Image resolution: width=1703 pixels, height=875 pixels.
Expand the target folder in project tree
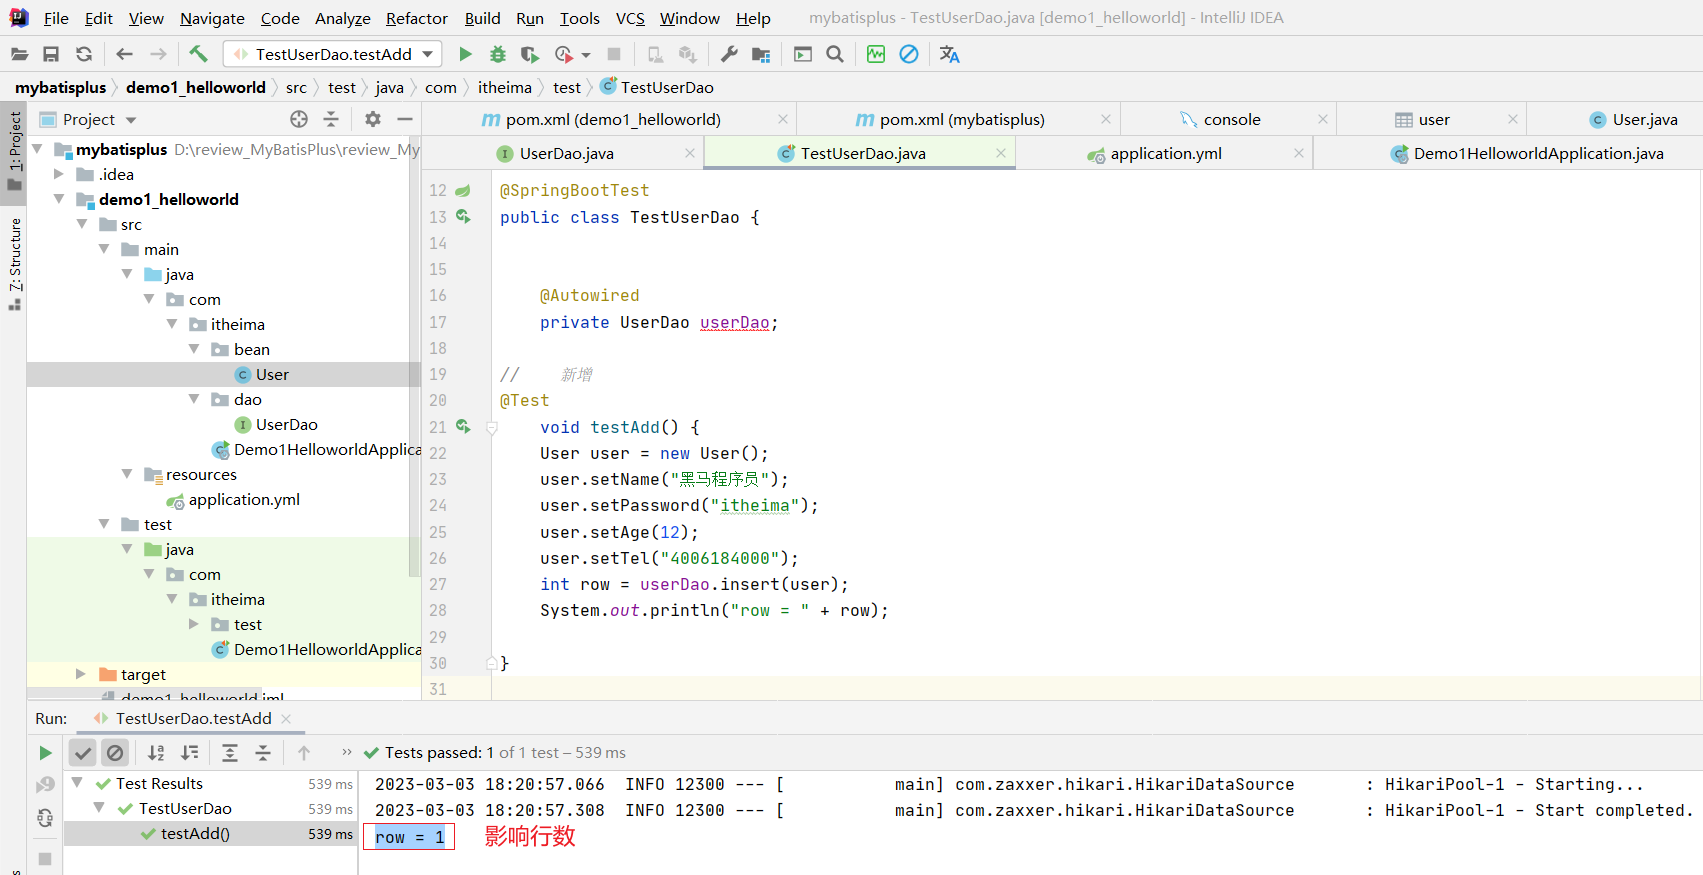81,675
